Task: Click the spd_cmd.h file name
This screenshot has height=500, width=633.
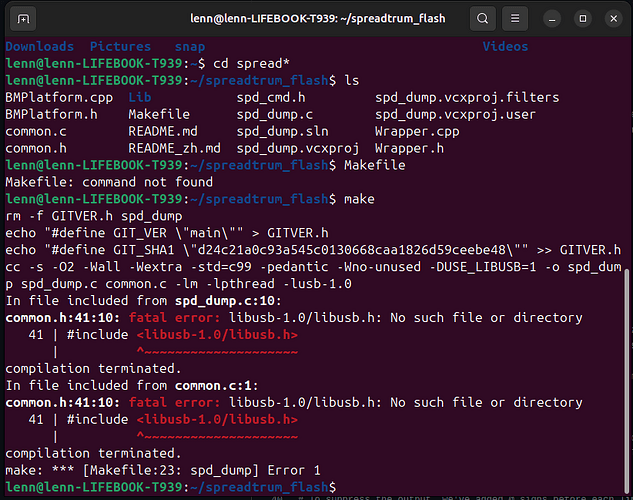Action: [x=271, y=98]
